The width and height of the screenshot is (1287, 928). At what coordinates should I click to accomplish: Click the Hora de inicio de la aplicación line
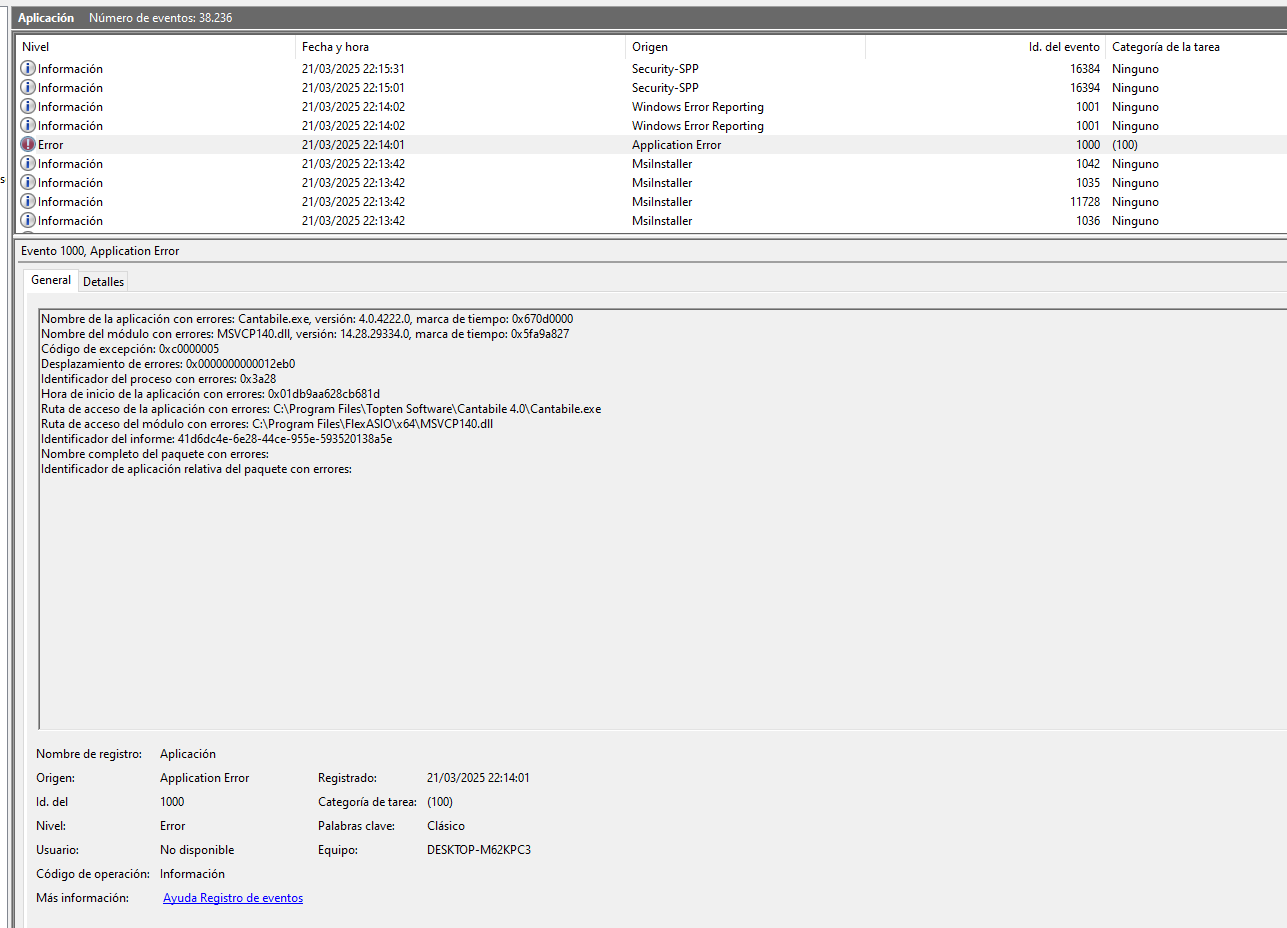(x=210, y=394)
